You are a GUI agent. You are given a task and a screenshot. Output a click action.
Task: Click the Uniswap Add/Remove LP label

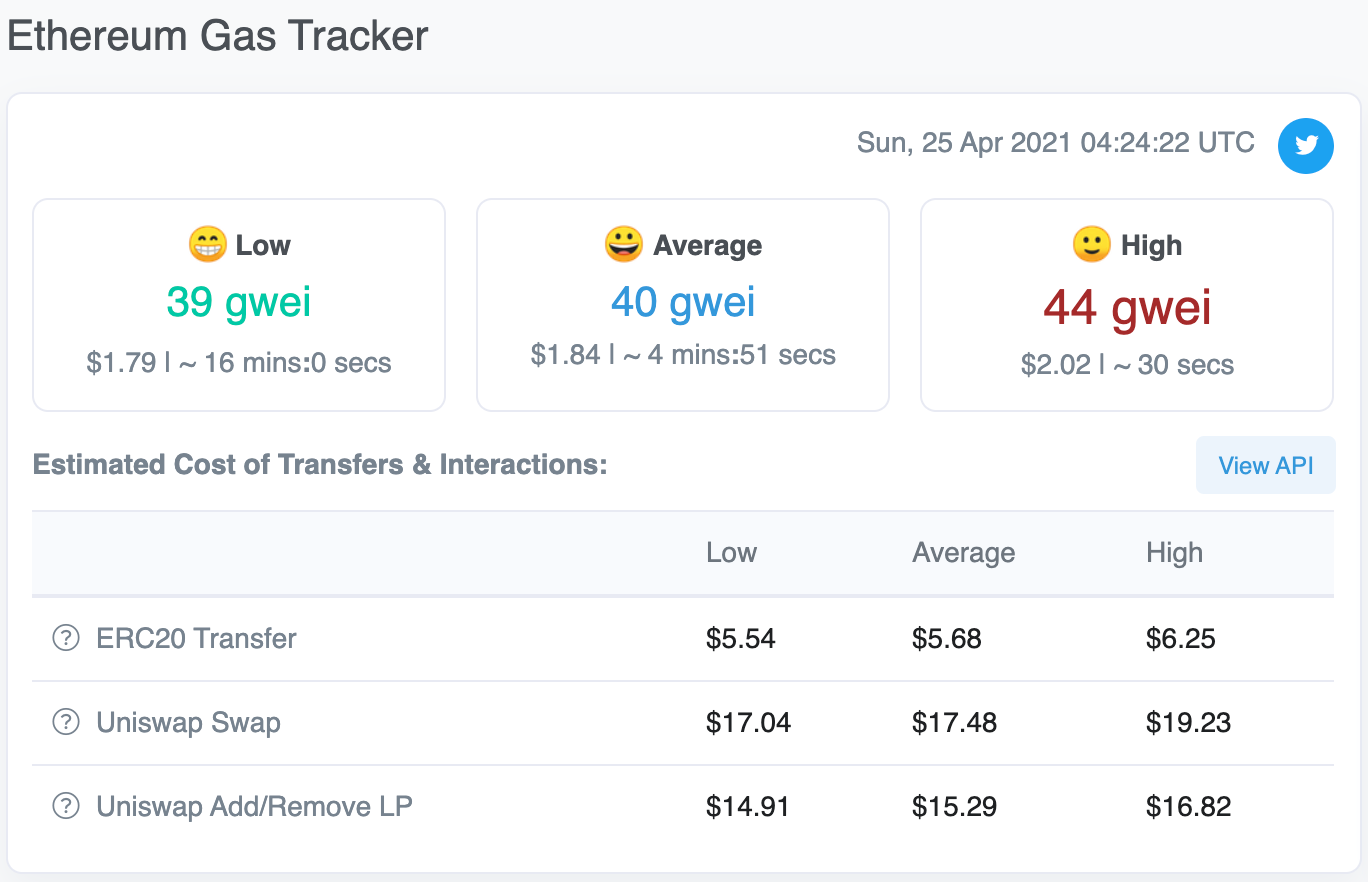point(254,806)
